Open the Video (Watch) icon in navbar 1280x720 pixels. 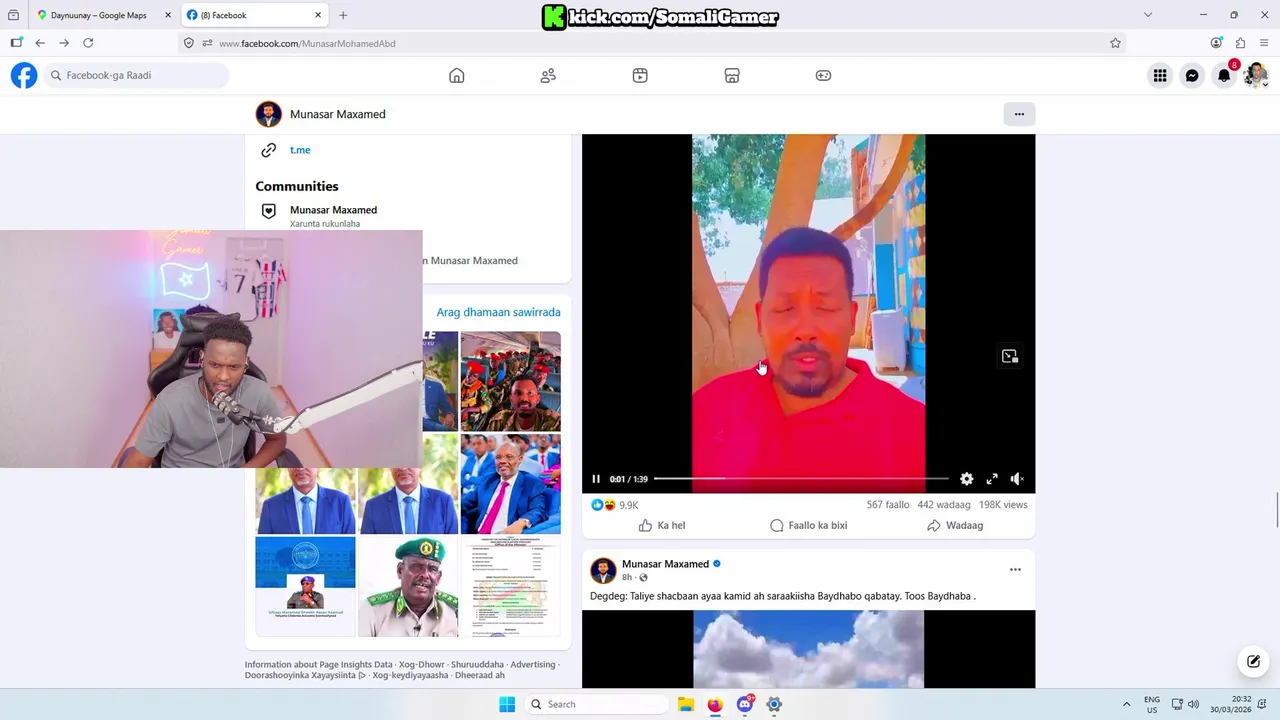[640, 75]
